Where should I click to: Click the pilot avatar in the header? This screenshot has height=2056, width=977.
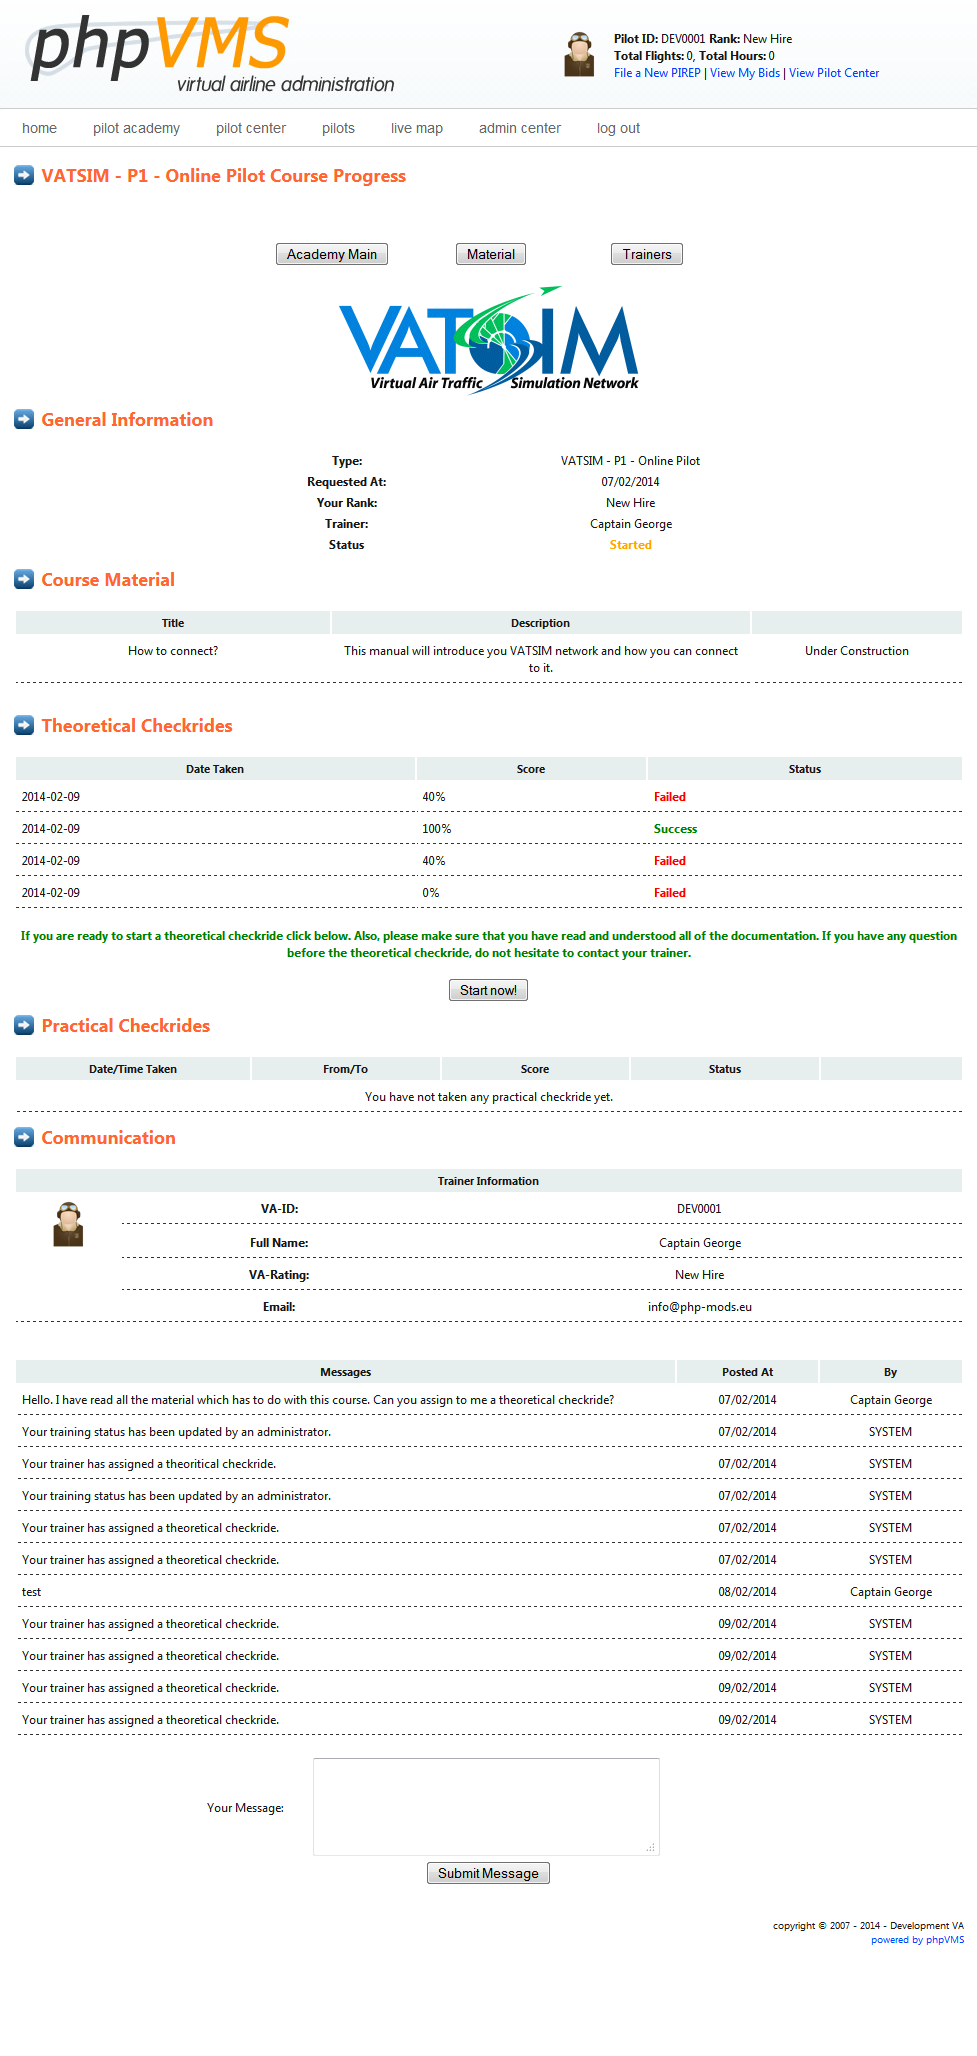pos(579,54)
